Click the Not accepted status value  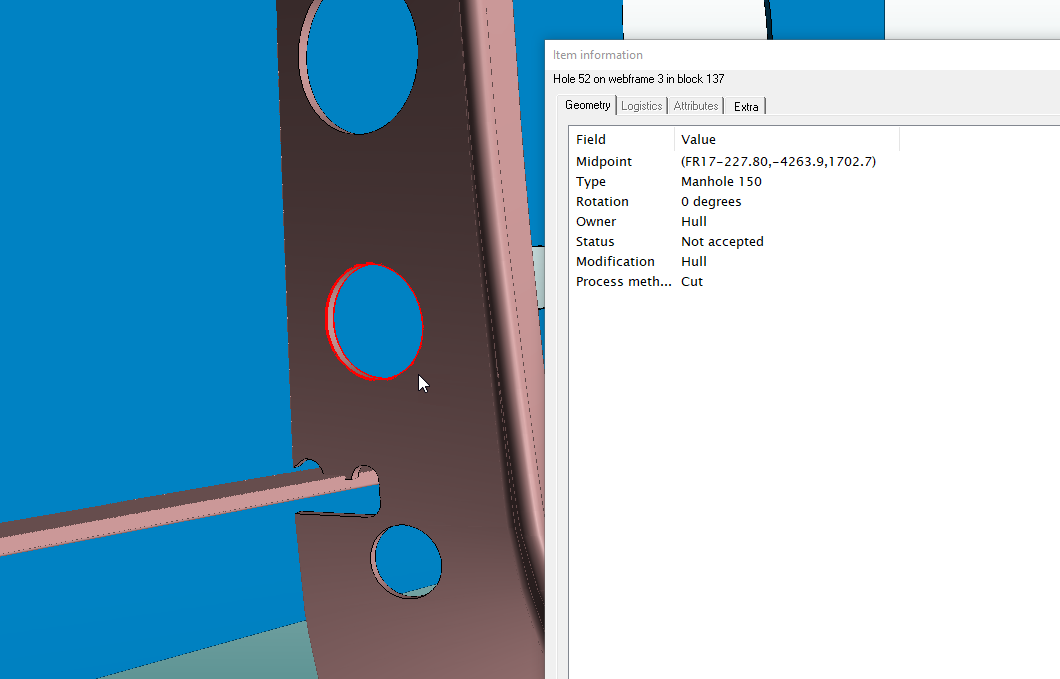[x=722, y=242]
